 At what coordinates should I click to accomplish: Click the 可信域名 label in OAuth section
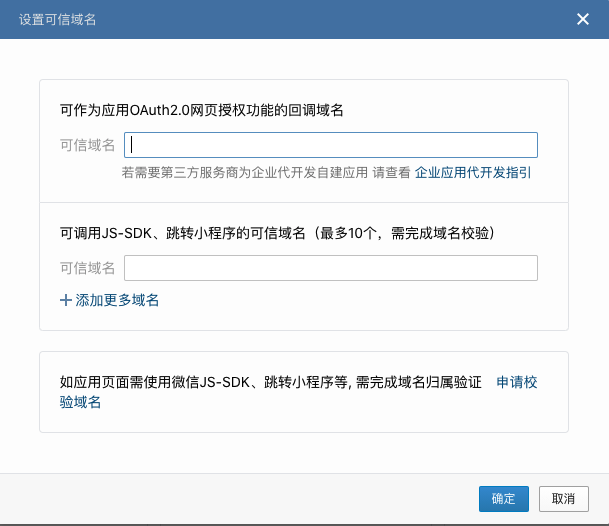87,145
